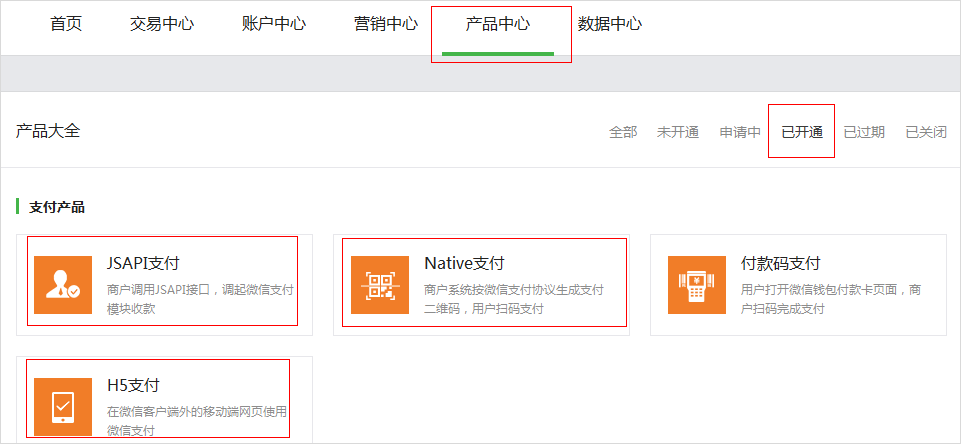The image size is (961, 444).
Task: Open the Native支付 product title
Action: 464,264
